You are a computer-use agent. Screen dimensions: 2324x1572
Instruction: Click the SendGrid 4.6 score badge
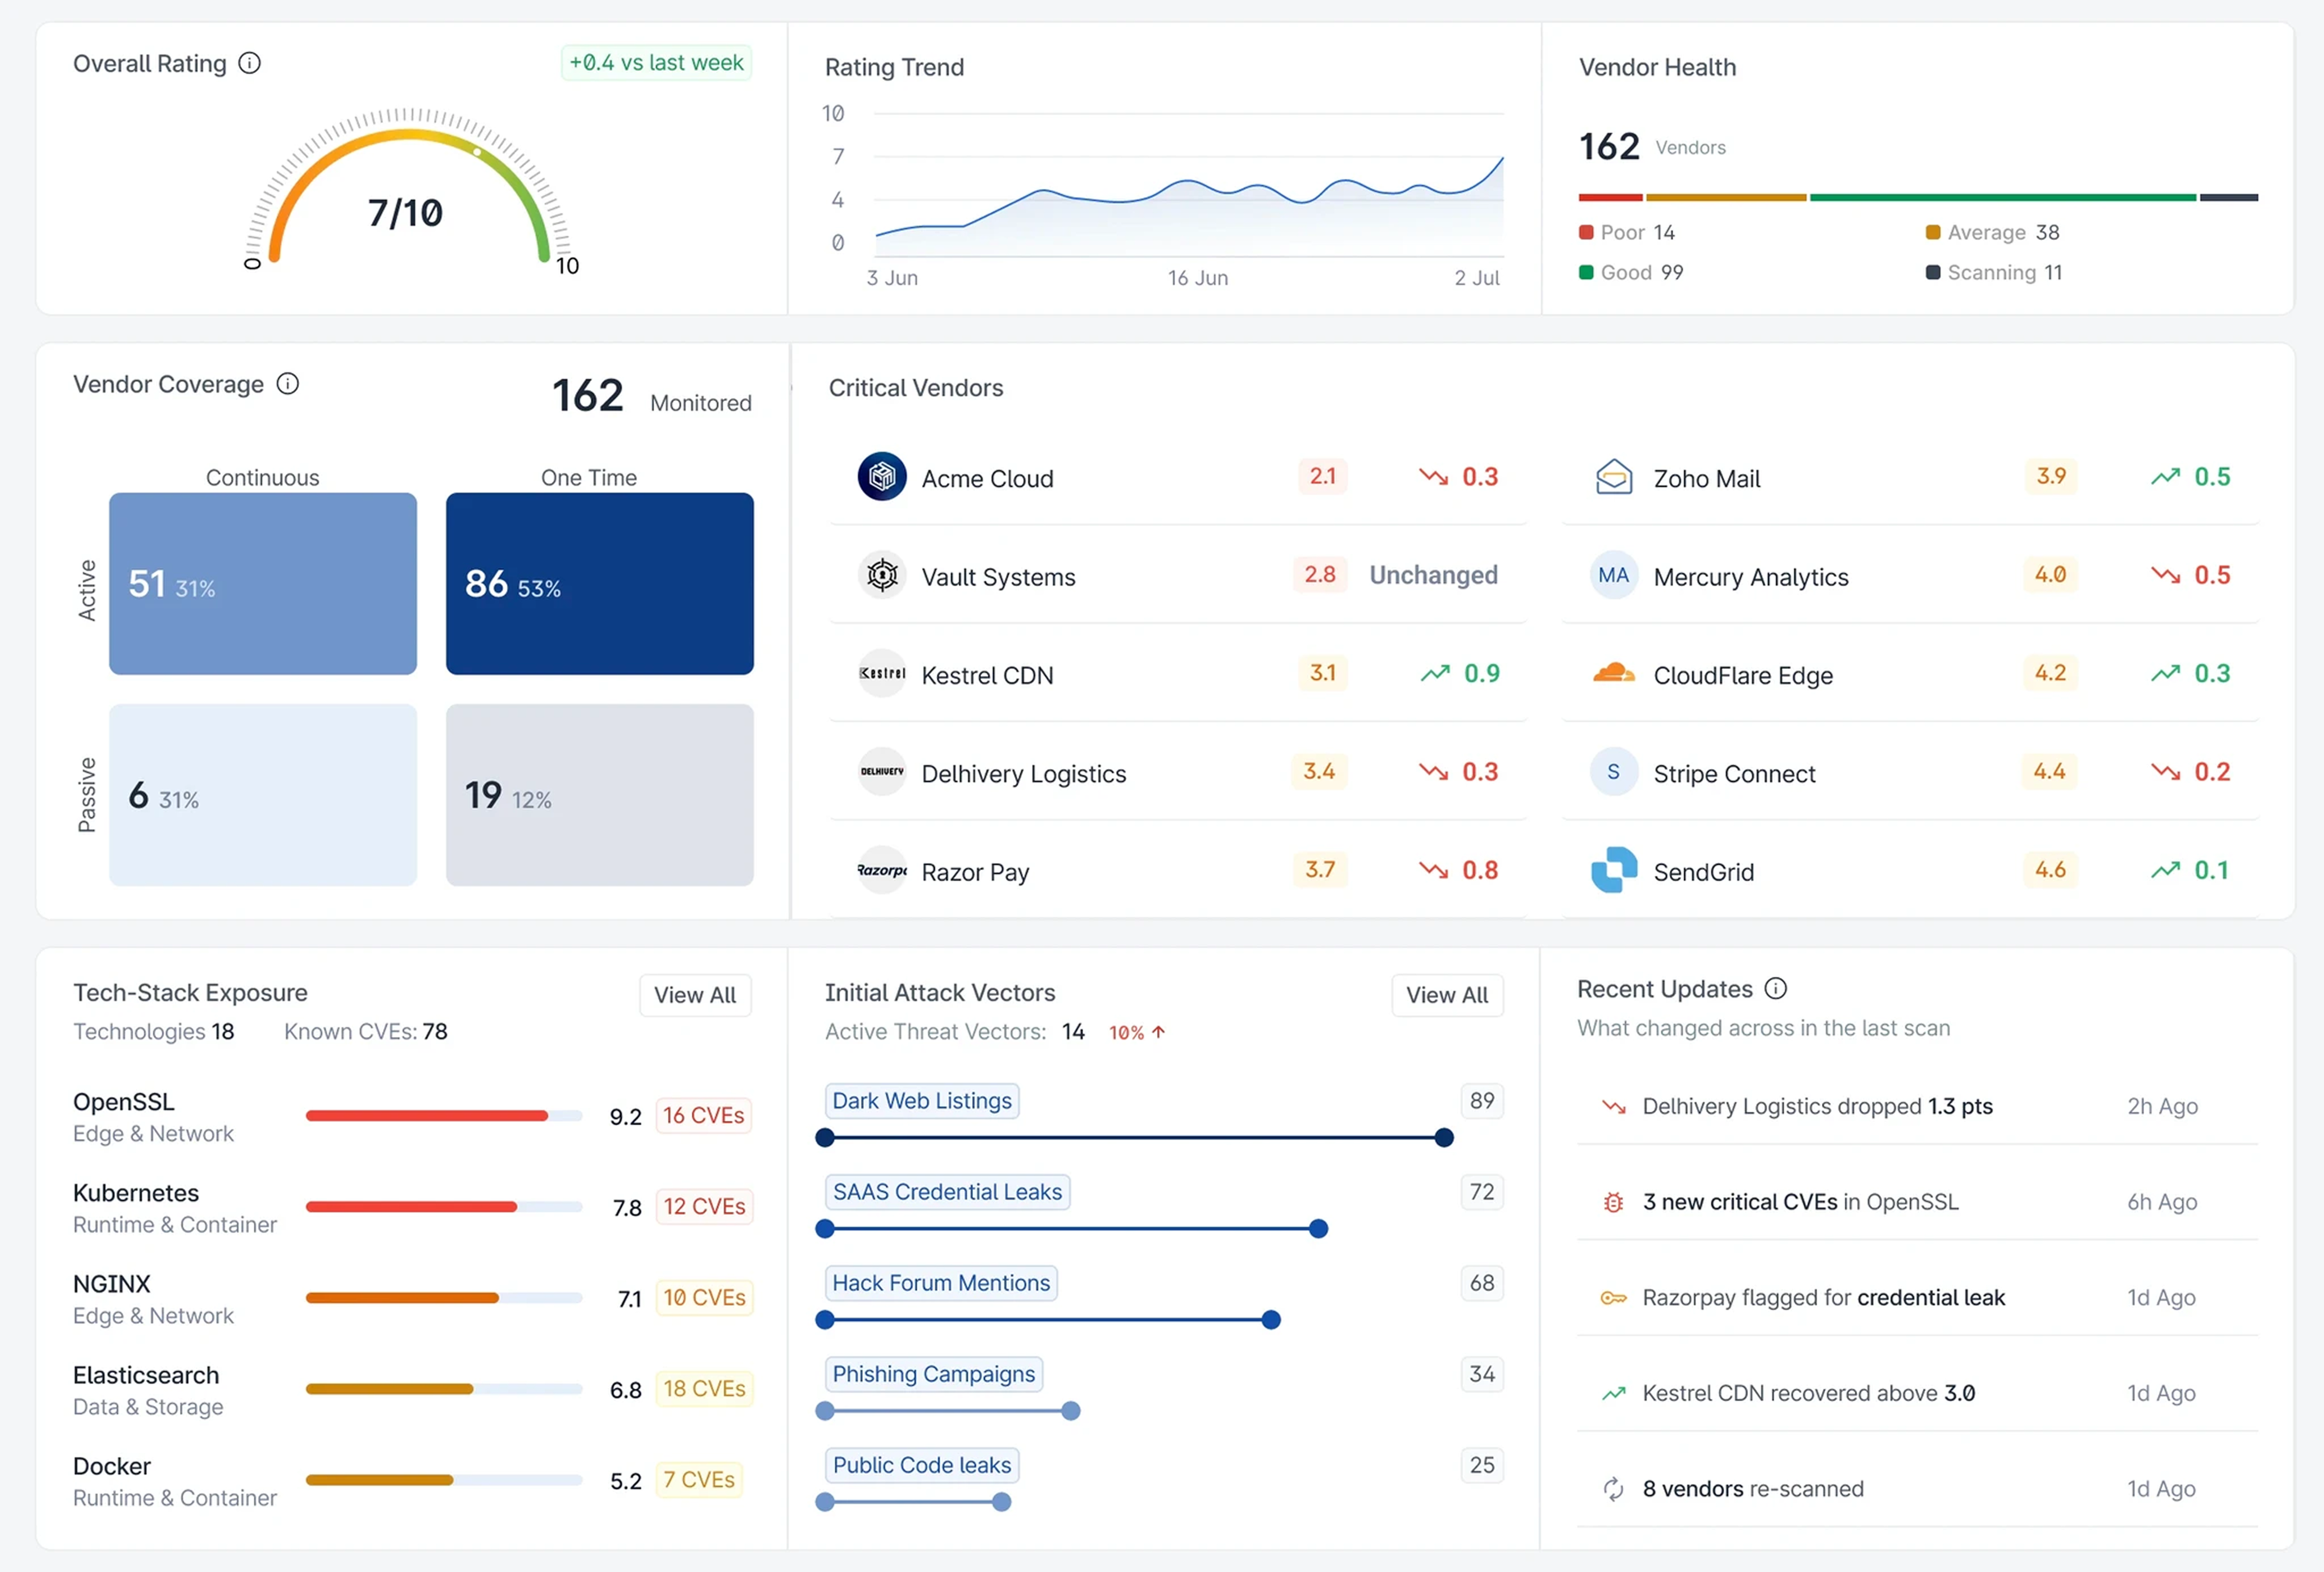tap(2051, 869)
